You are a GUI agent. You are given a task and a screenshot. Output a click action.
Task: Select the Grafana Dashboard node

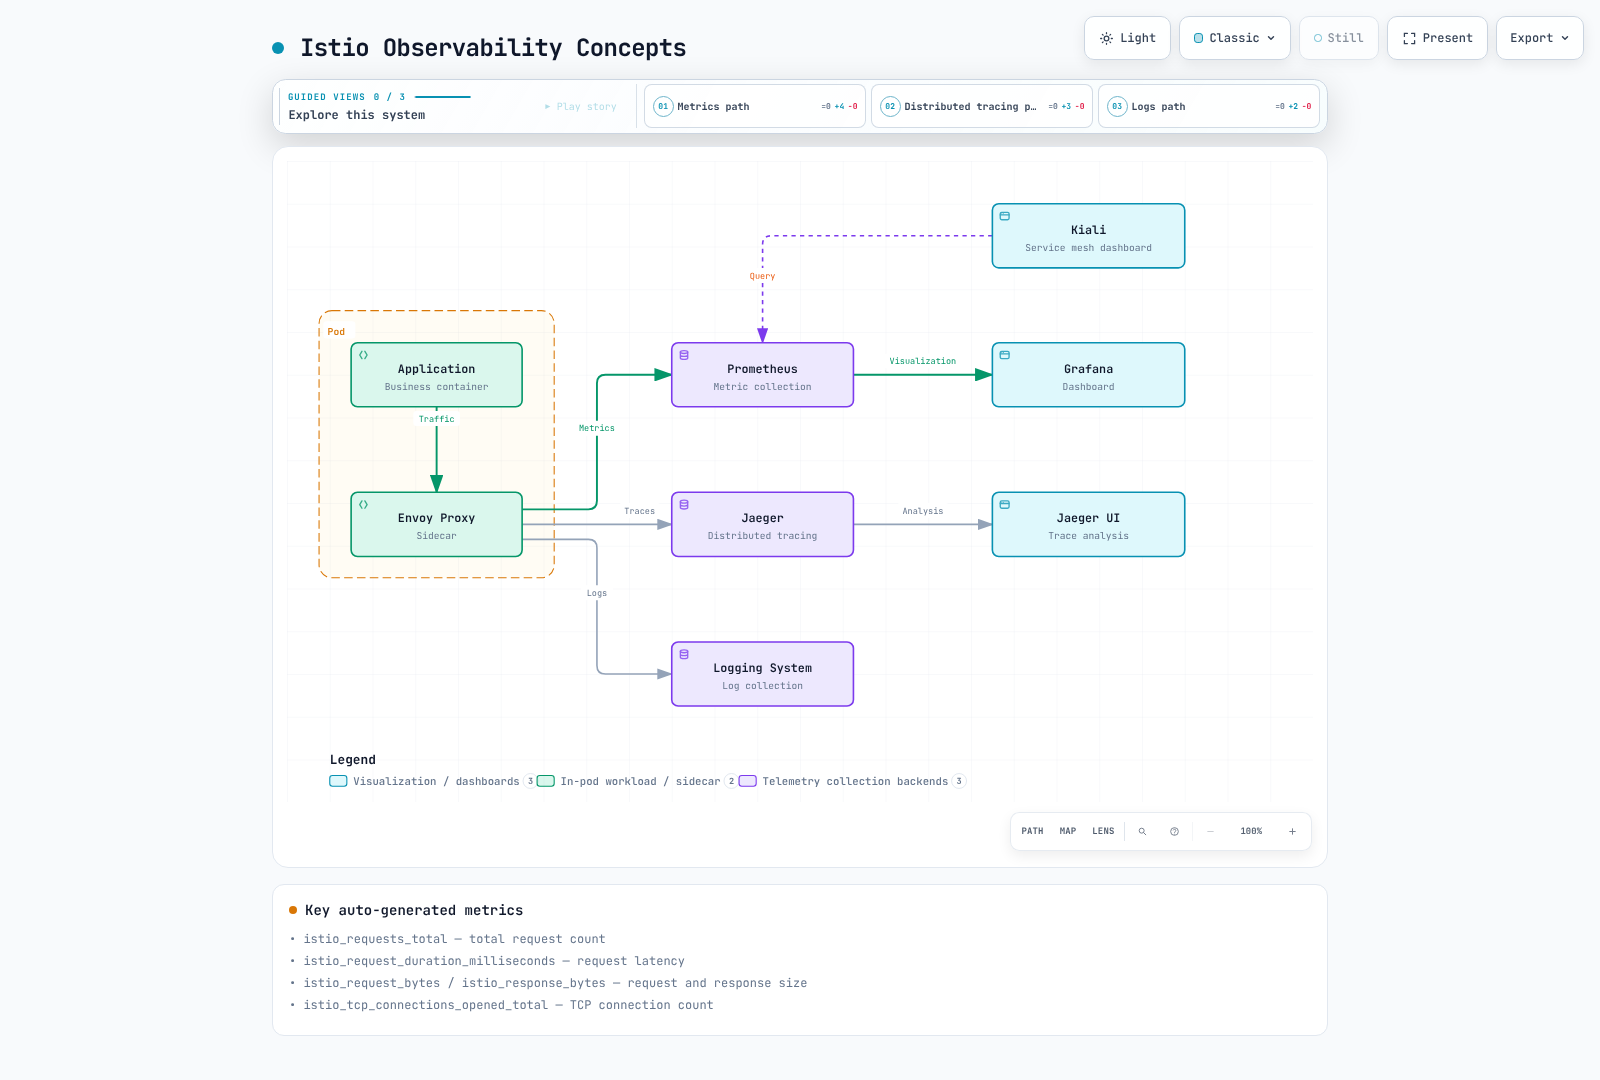(1088, 375)
